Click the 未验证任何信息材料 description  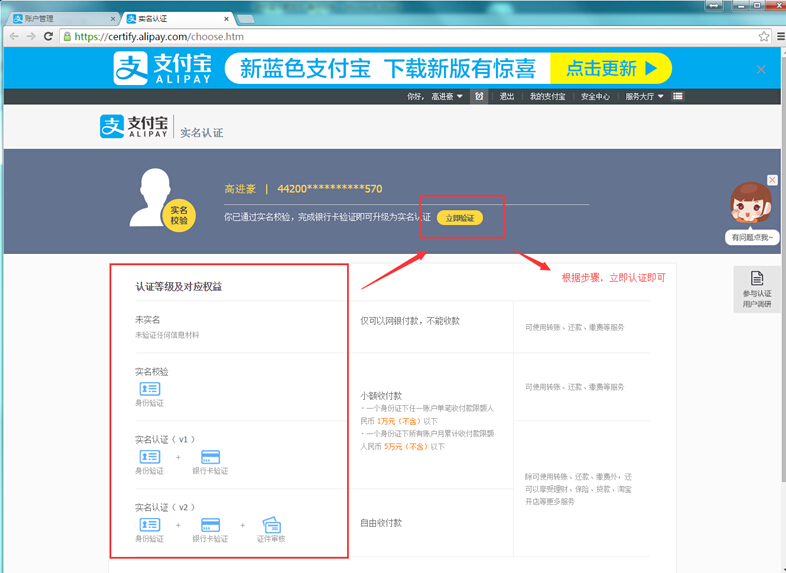[x=167, y=335]
